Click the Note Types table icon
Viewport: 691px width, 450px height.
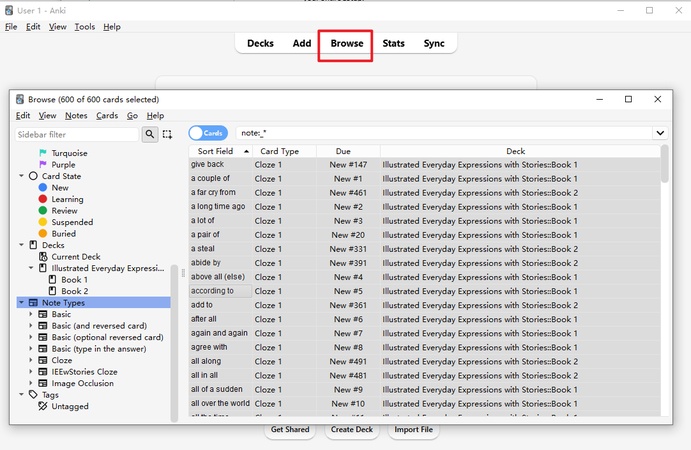coord(33,302)
